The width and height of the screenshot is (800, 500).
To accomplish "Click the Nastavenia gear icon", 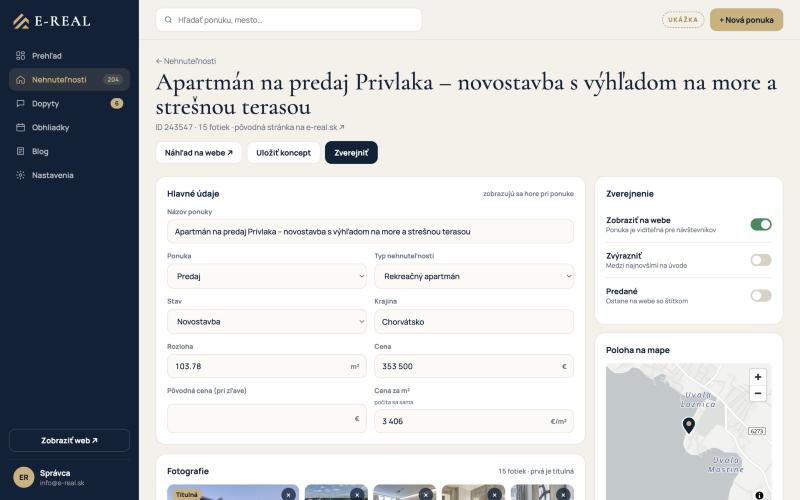I will coord(20,175).
